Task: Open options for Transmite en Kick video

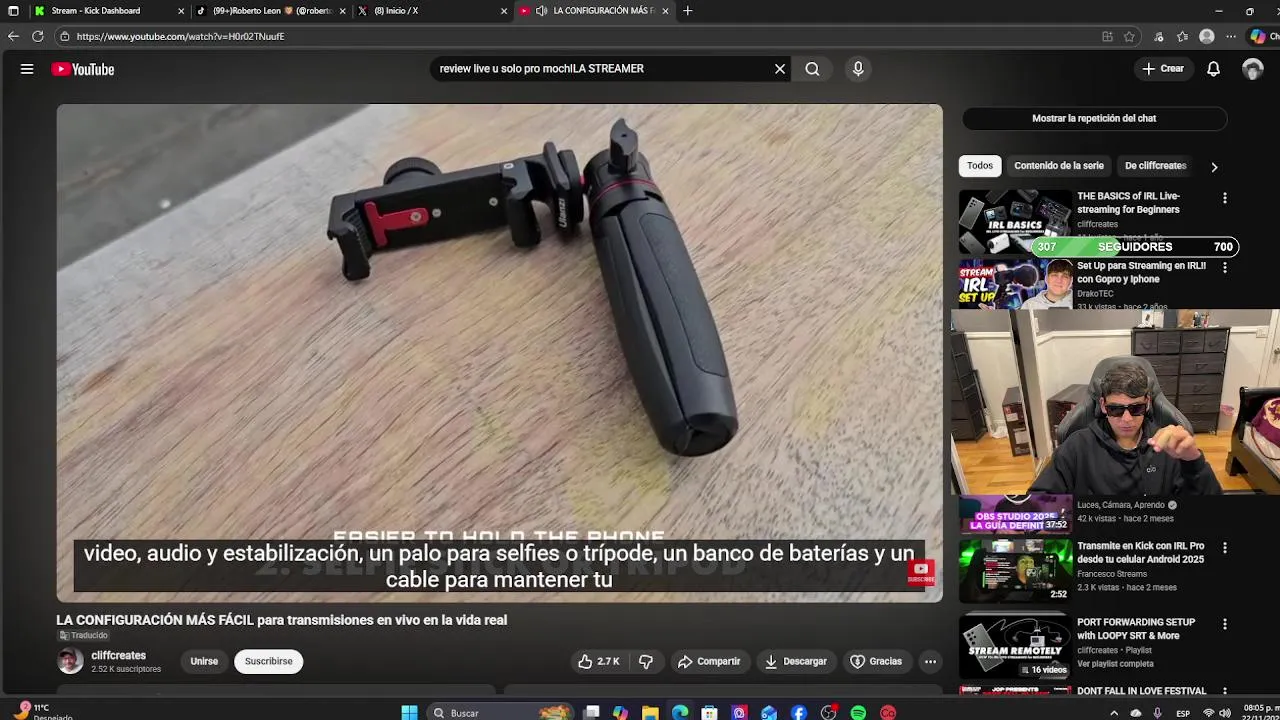Action: tap(1224, 548)
